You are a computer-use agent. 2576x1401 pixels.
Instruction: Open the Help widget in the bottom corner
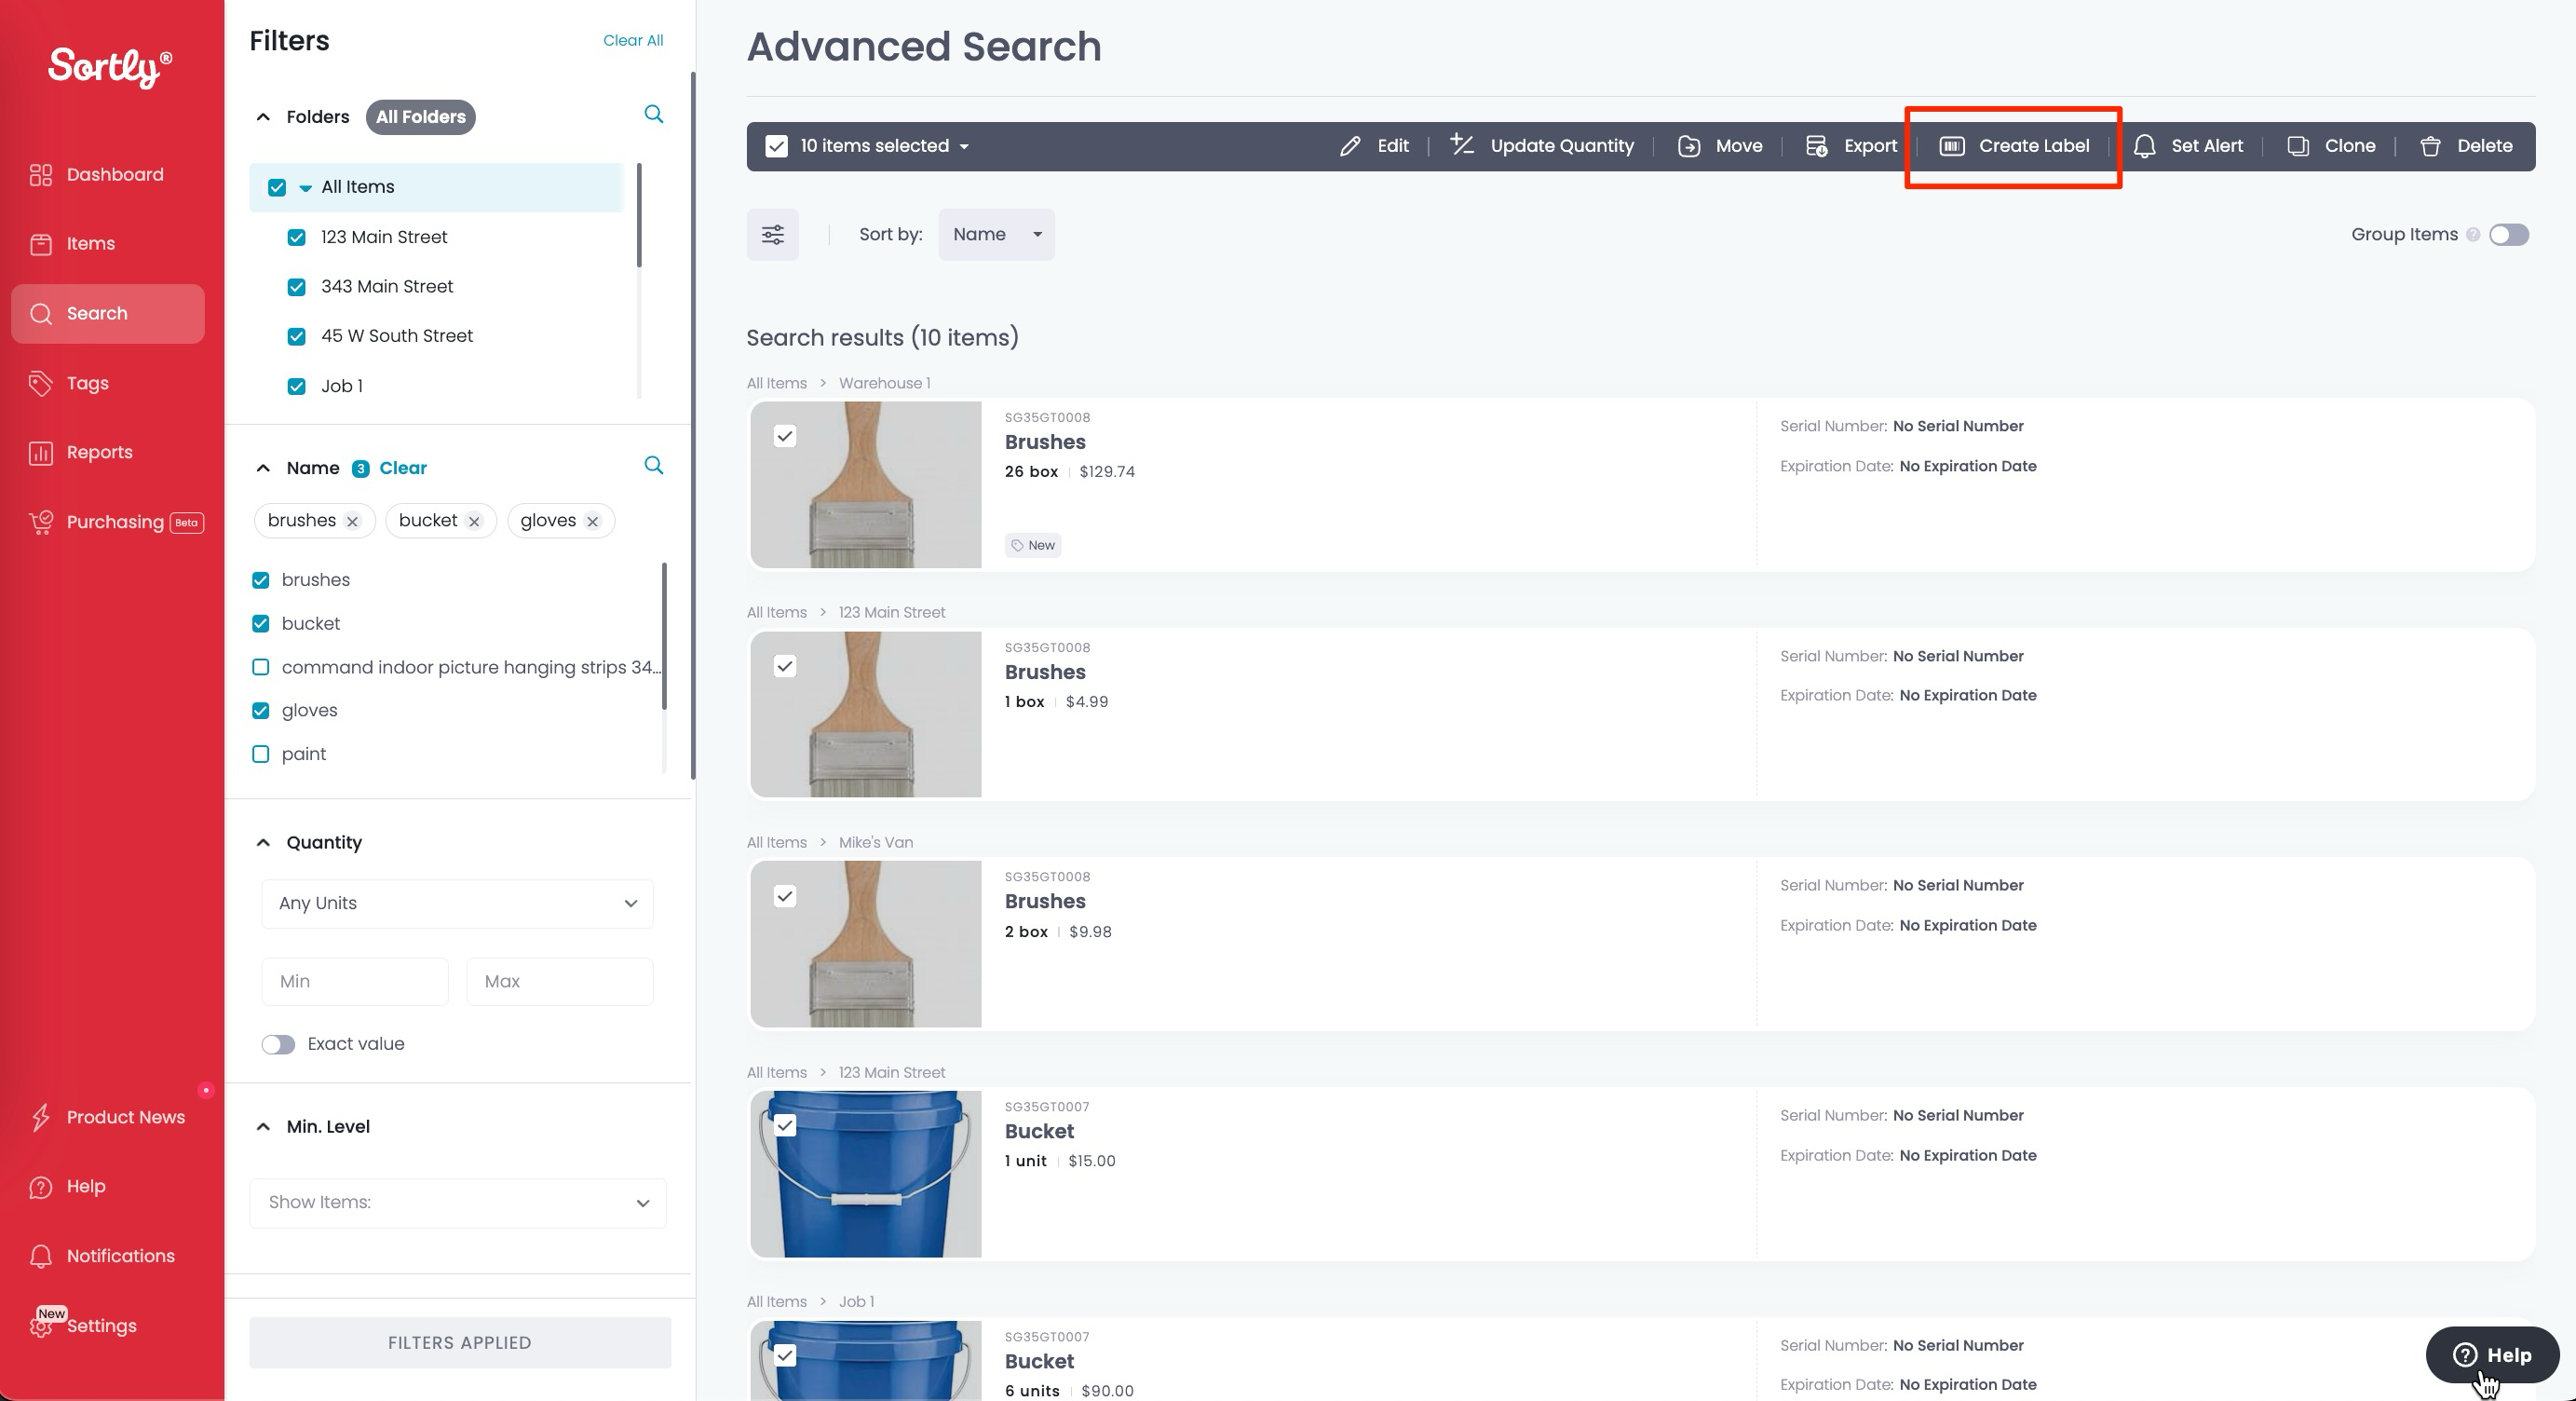click(2490, 1356)
